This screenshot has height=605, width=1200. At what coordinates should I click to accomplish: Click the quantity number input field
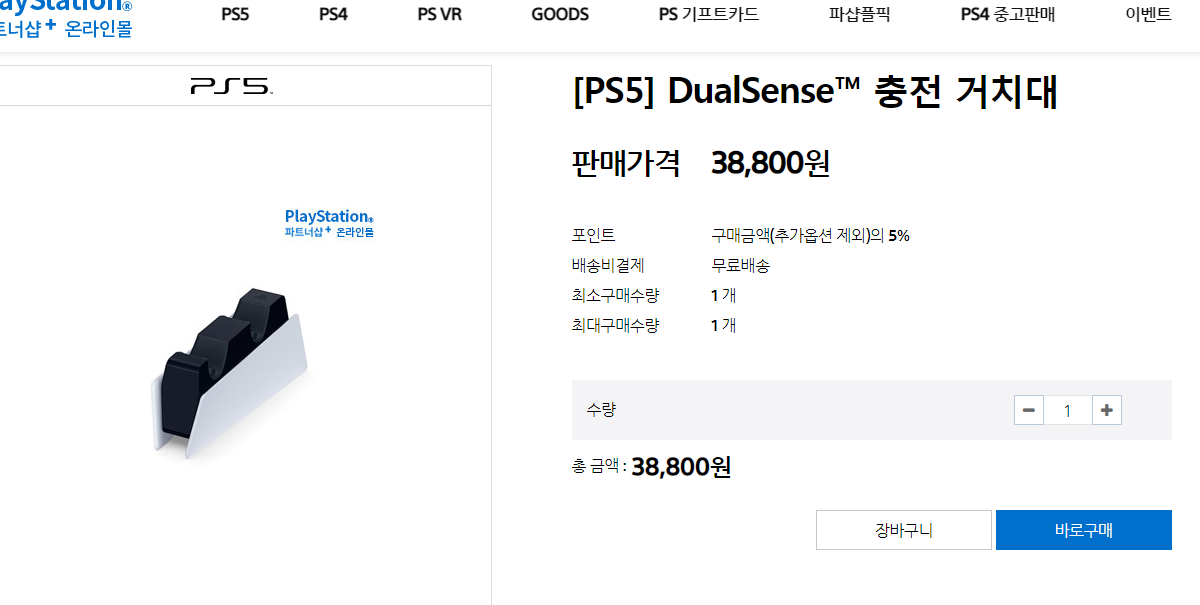1068,410
